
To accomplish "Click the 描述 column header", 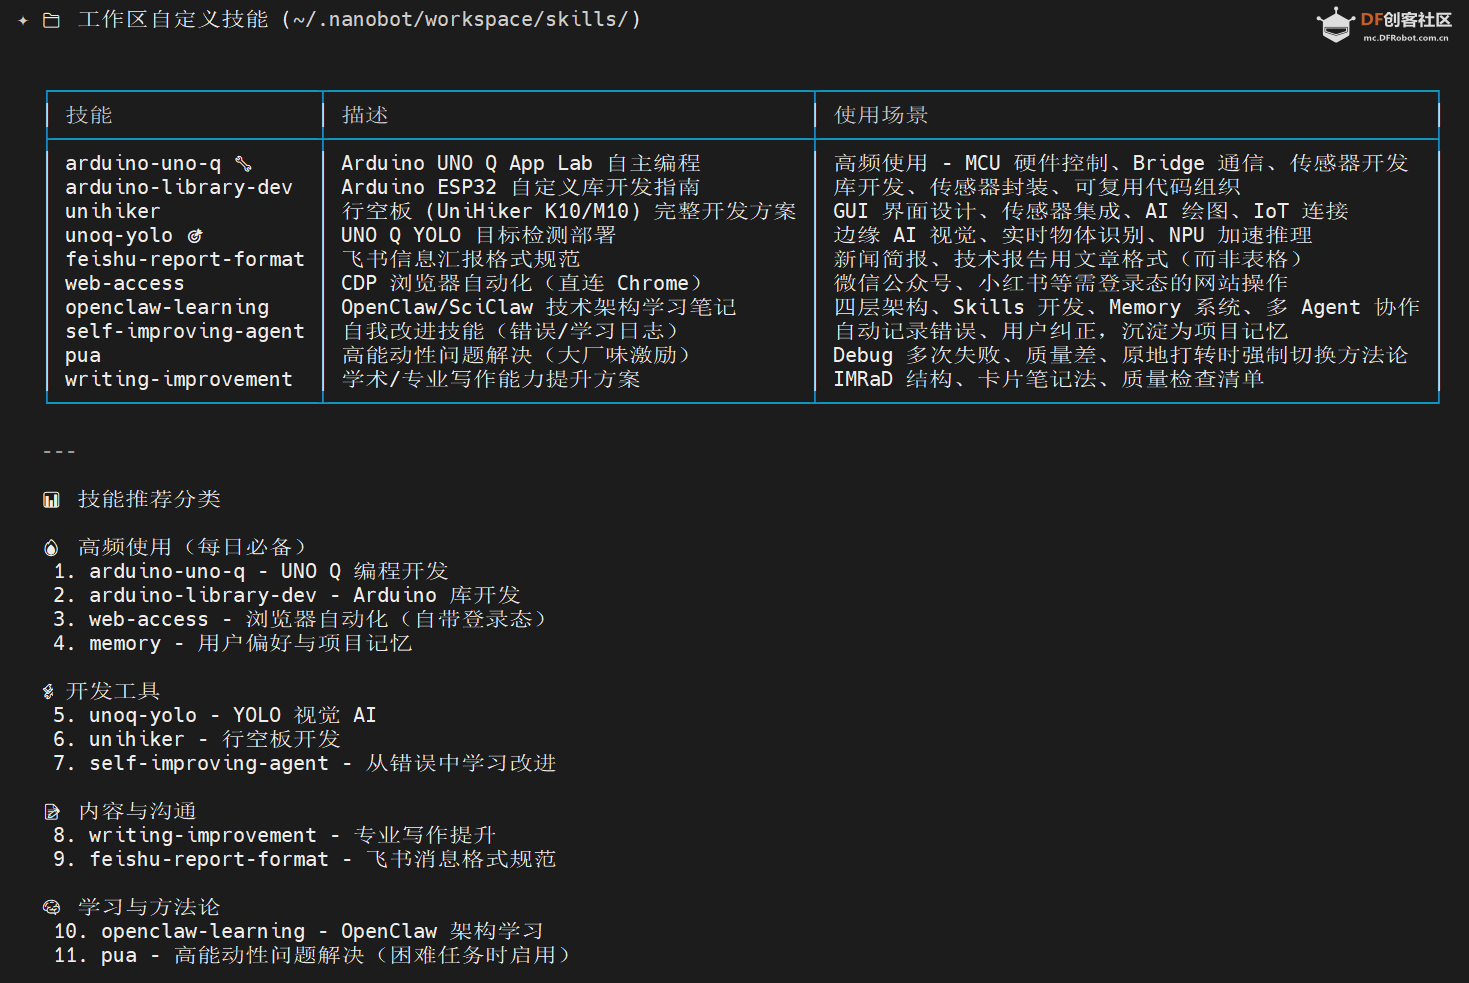I will [366, 115].
